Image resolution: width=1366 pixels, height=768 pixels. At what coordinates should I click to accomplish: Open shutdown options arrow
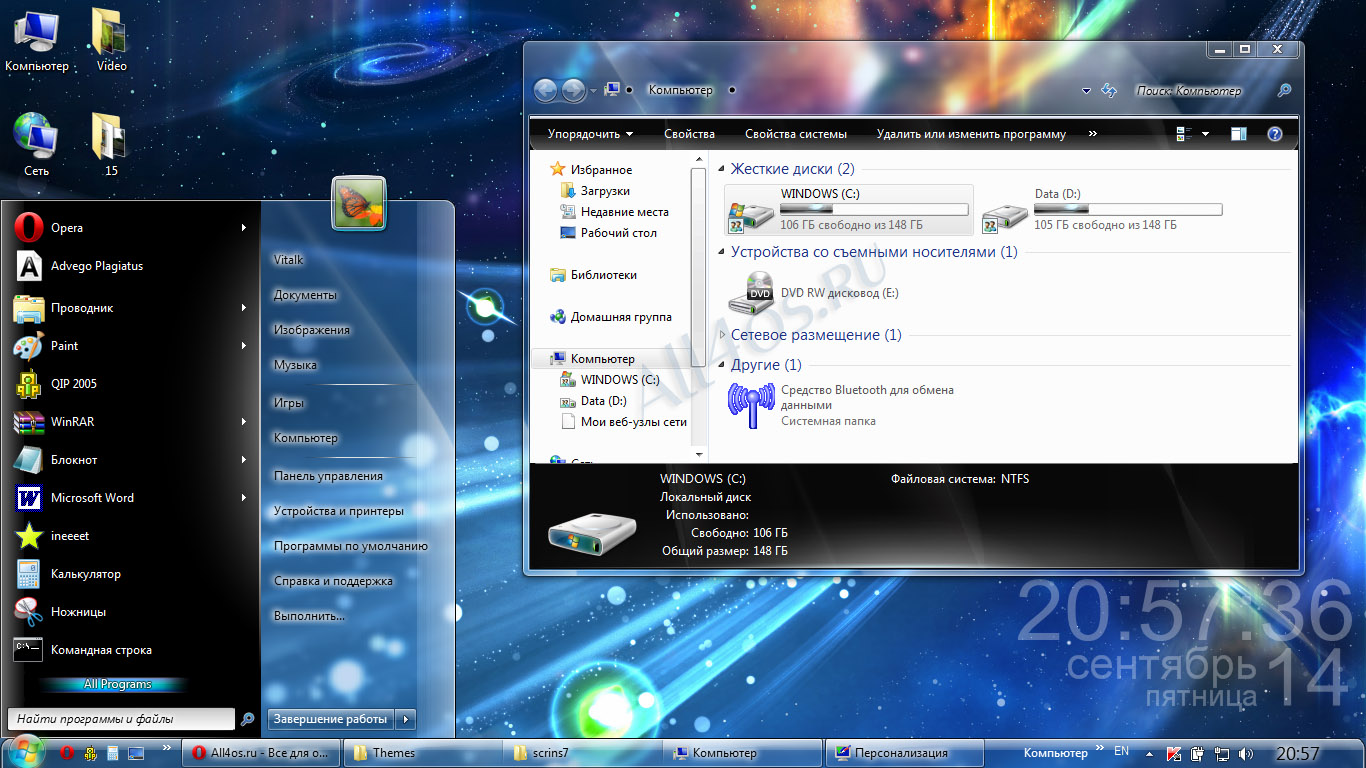pyautogui.click(x=405, y=719)
